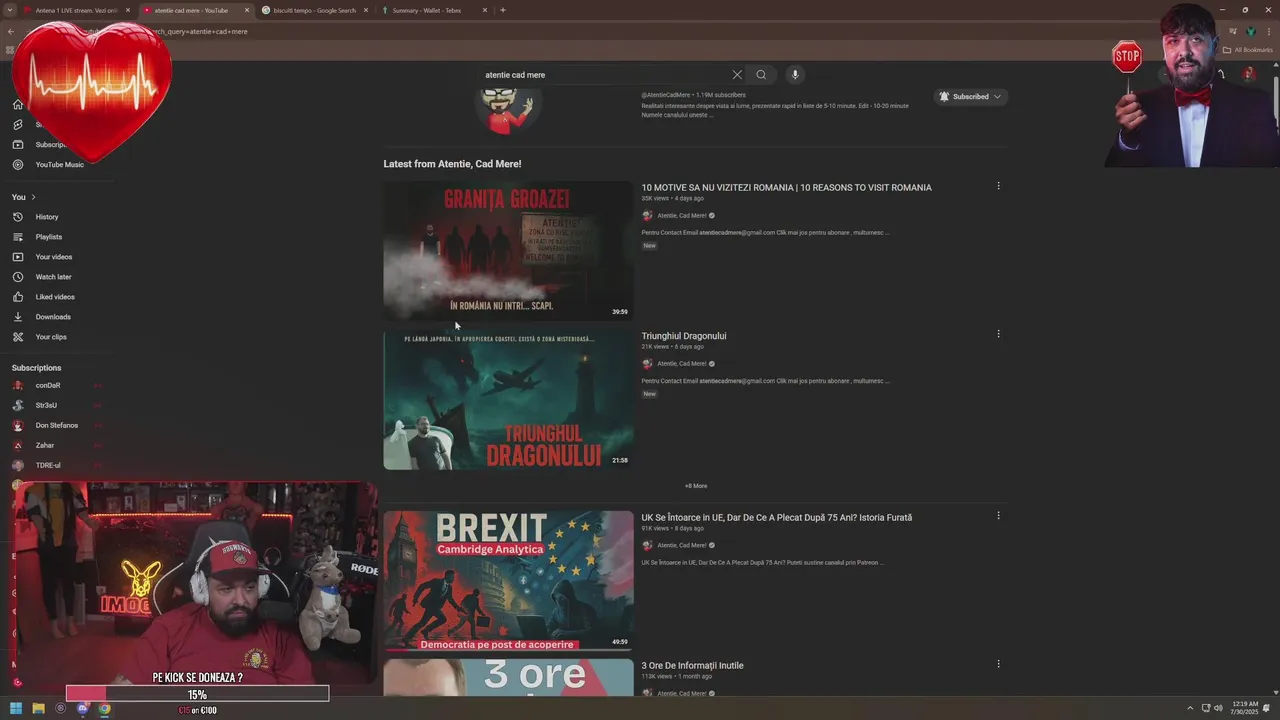Open Chrome tab search dropdown arrow
The height and width of the screenshot is (720, 1280).
point(10,10)
